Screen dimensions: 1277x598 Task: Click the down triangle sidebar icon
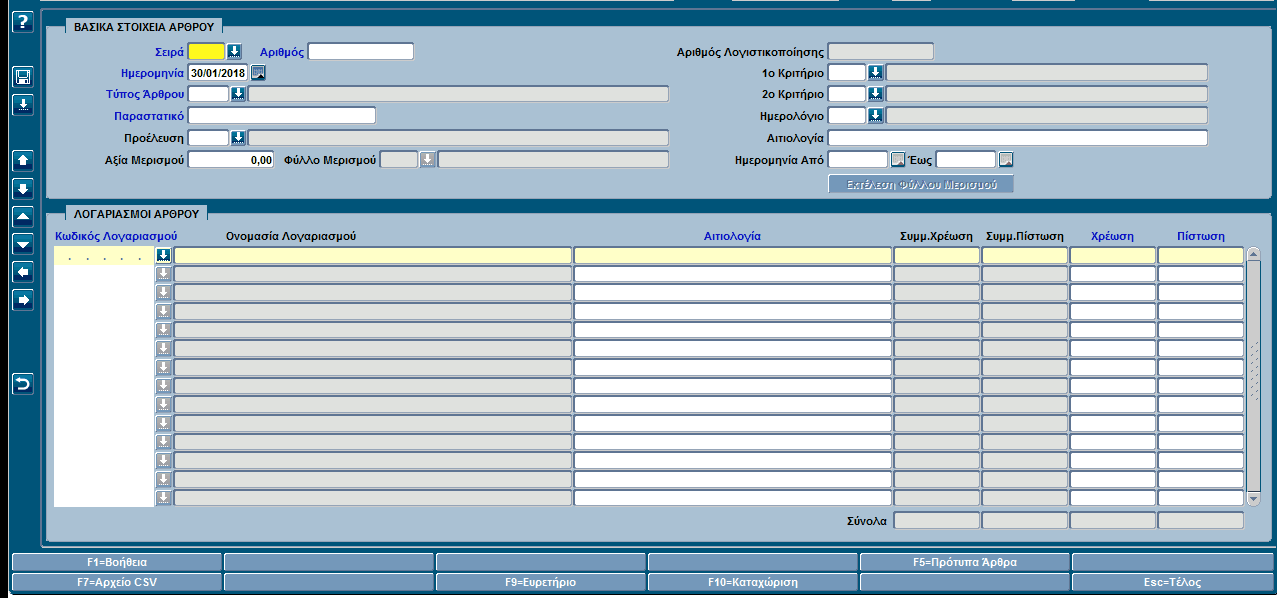[x=23, y=243]
